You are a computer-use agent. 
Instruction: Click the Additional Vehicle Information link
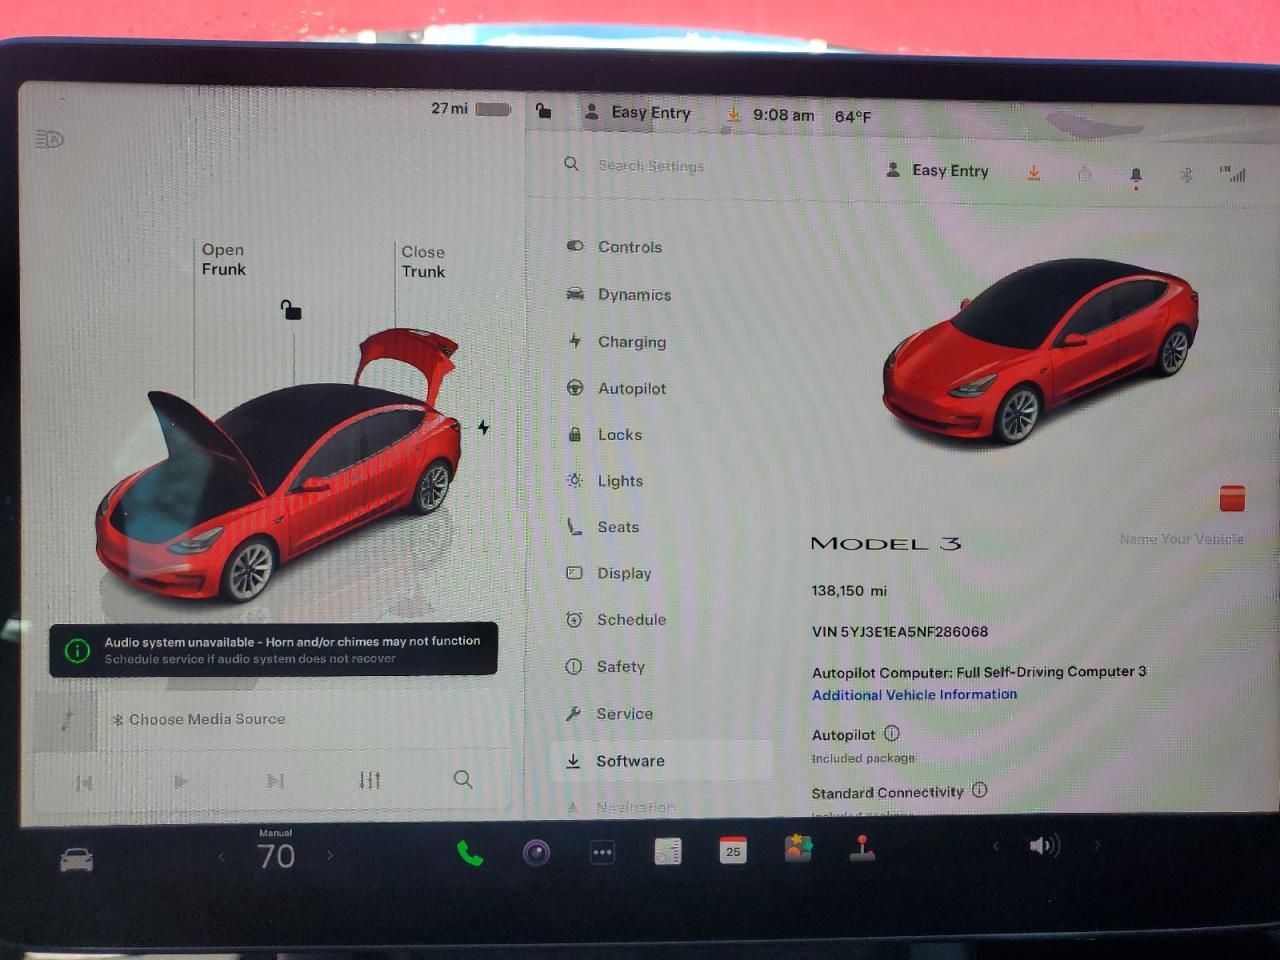914,695
